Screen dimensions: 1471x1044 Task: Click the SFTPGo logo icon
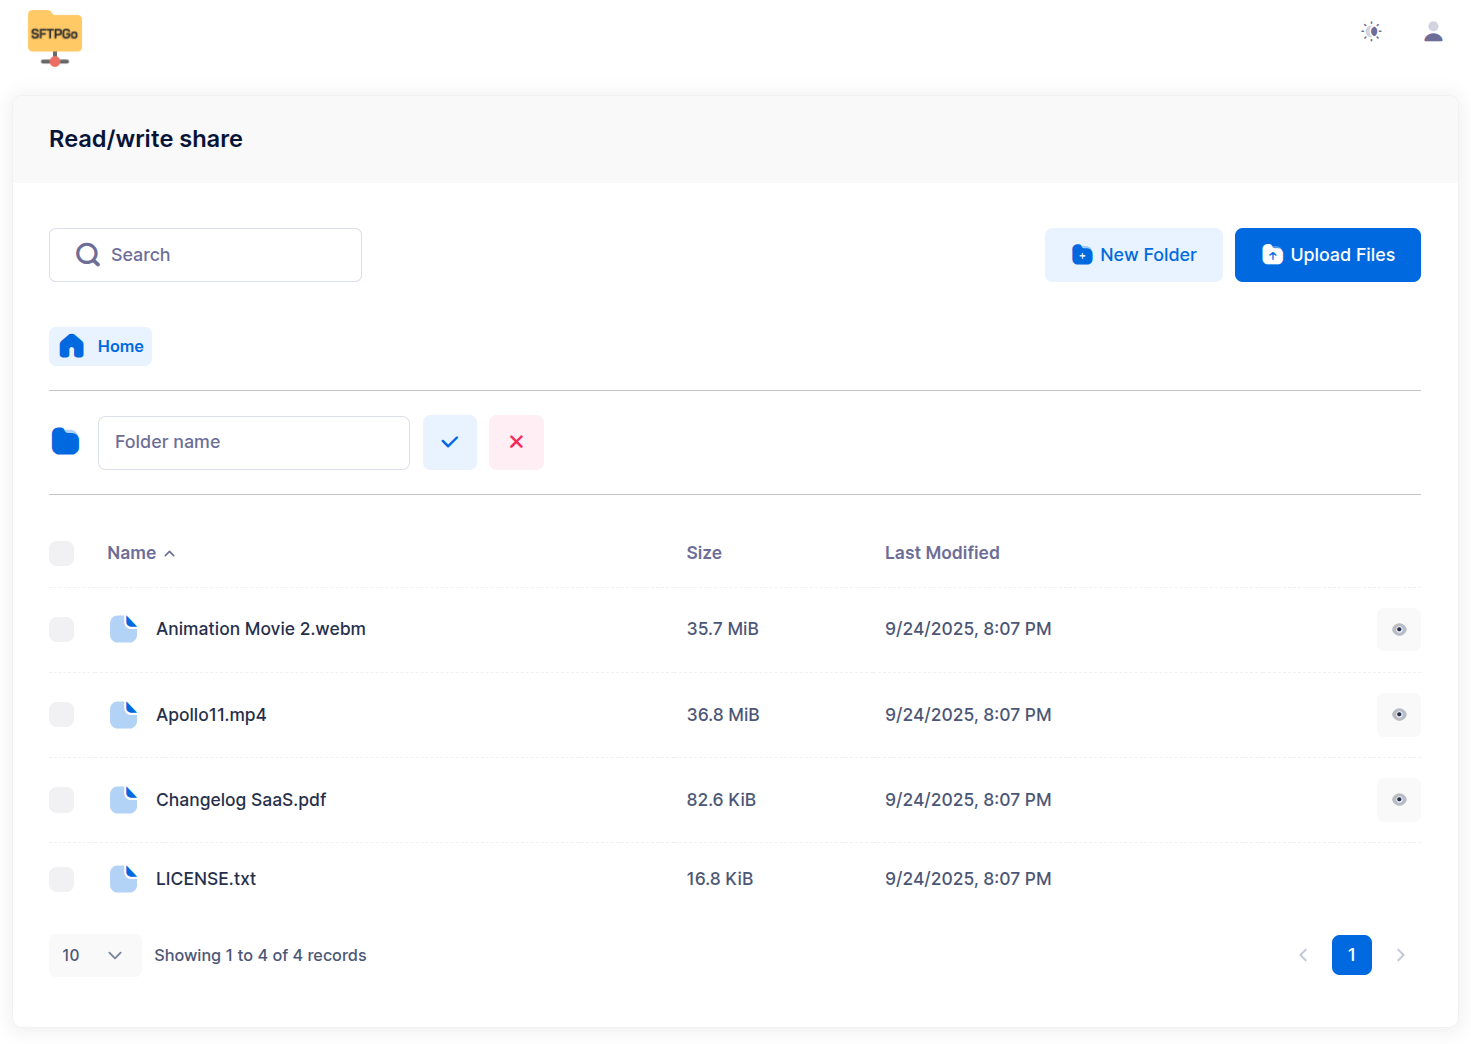coord(55,37)
